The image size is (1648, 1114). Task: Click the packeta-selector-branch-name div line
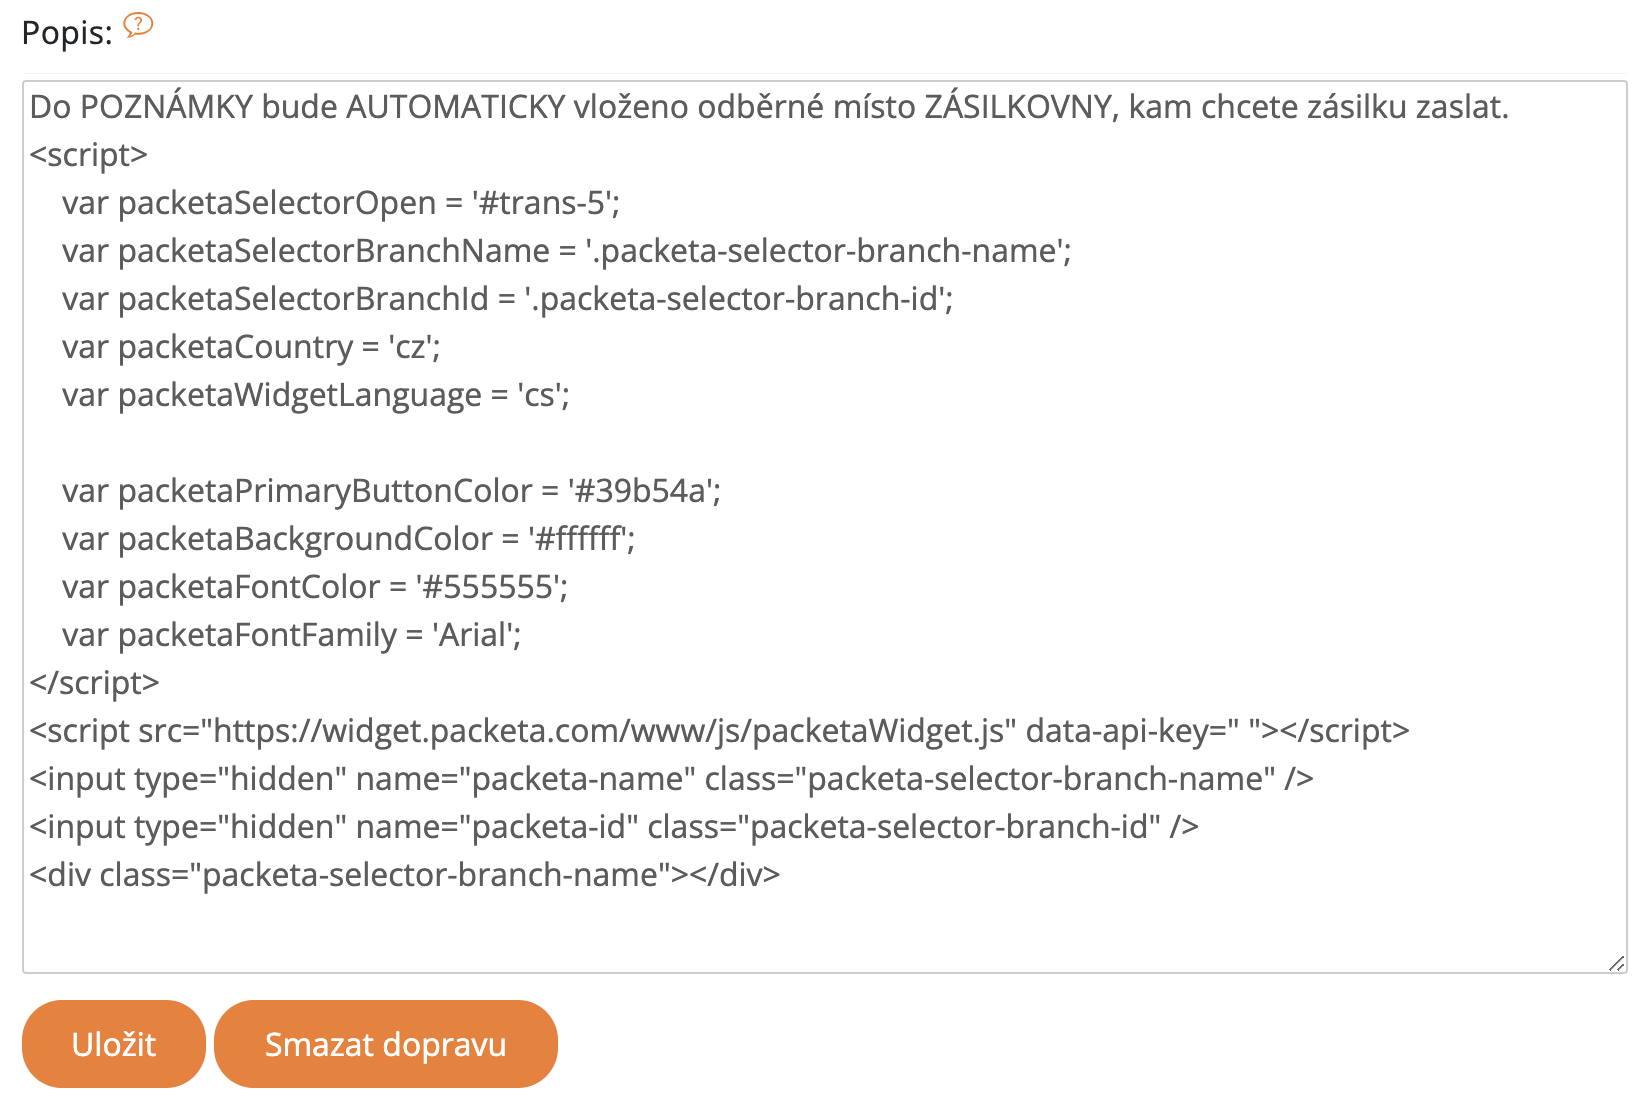click(x=400, y=875)
